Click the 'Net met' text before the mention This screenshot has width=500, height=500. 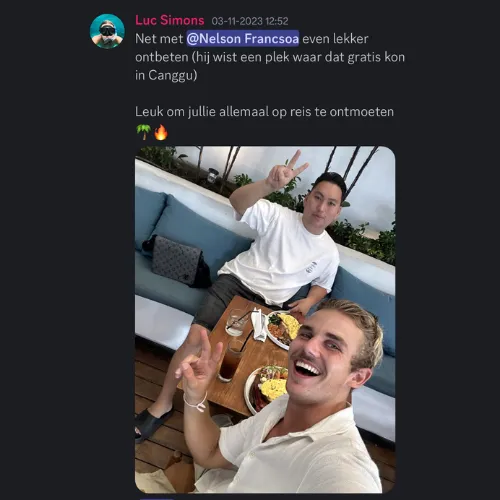point(159,39)
